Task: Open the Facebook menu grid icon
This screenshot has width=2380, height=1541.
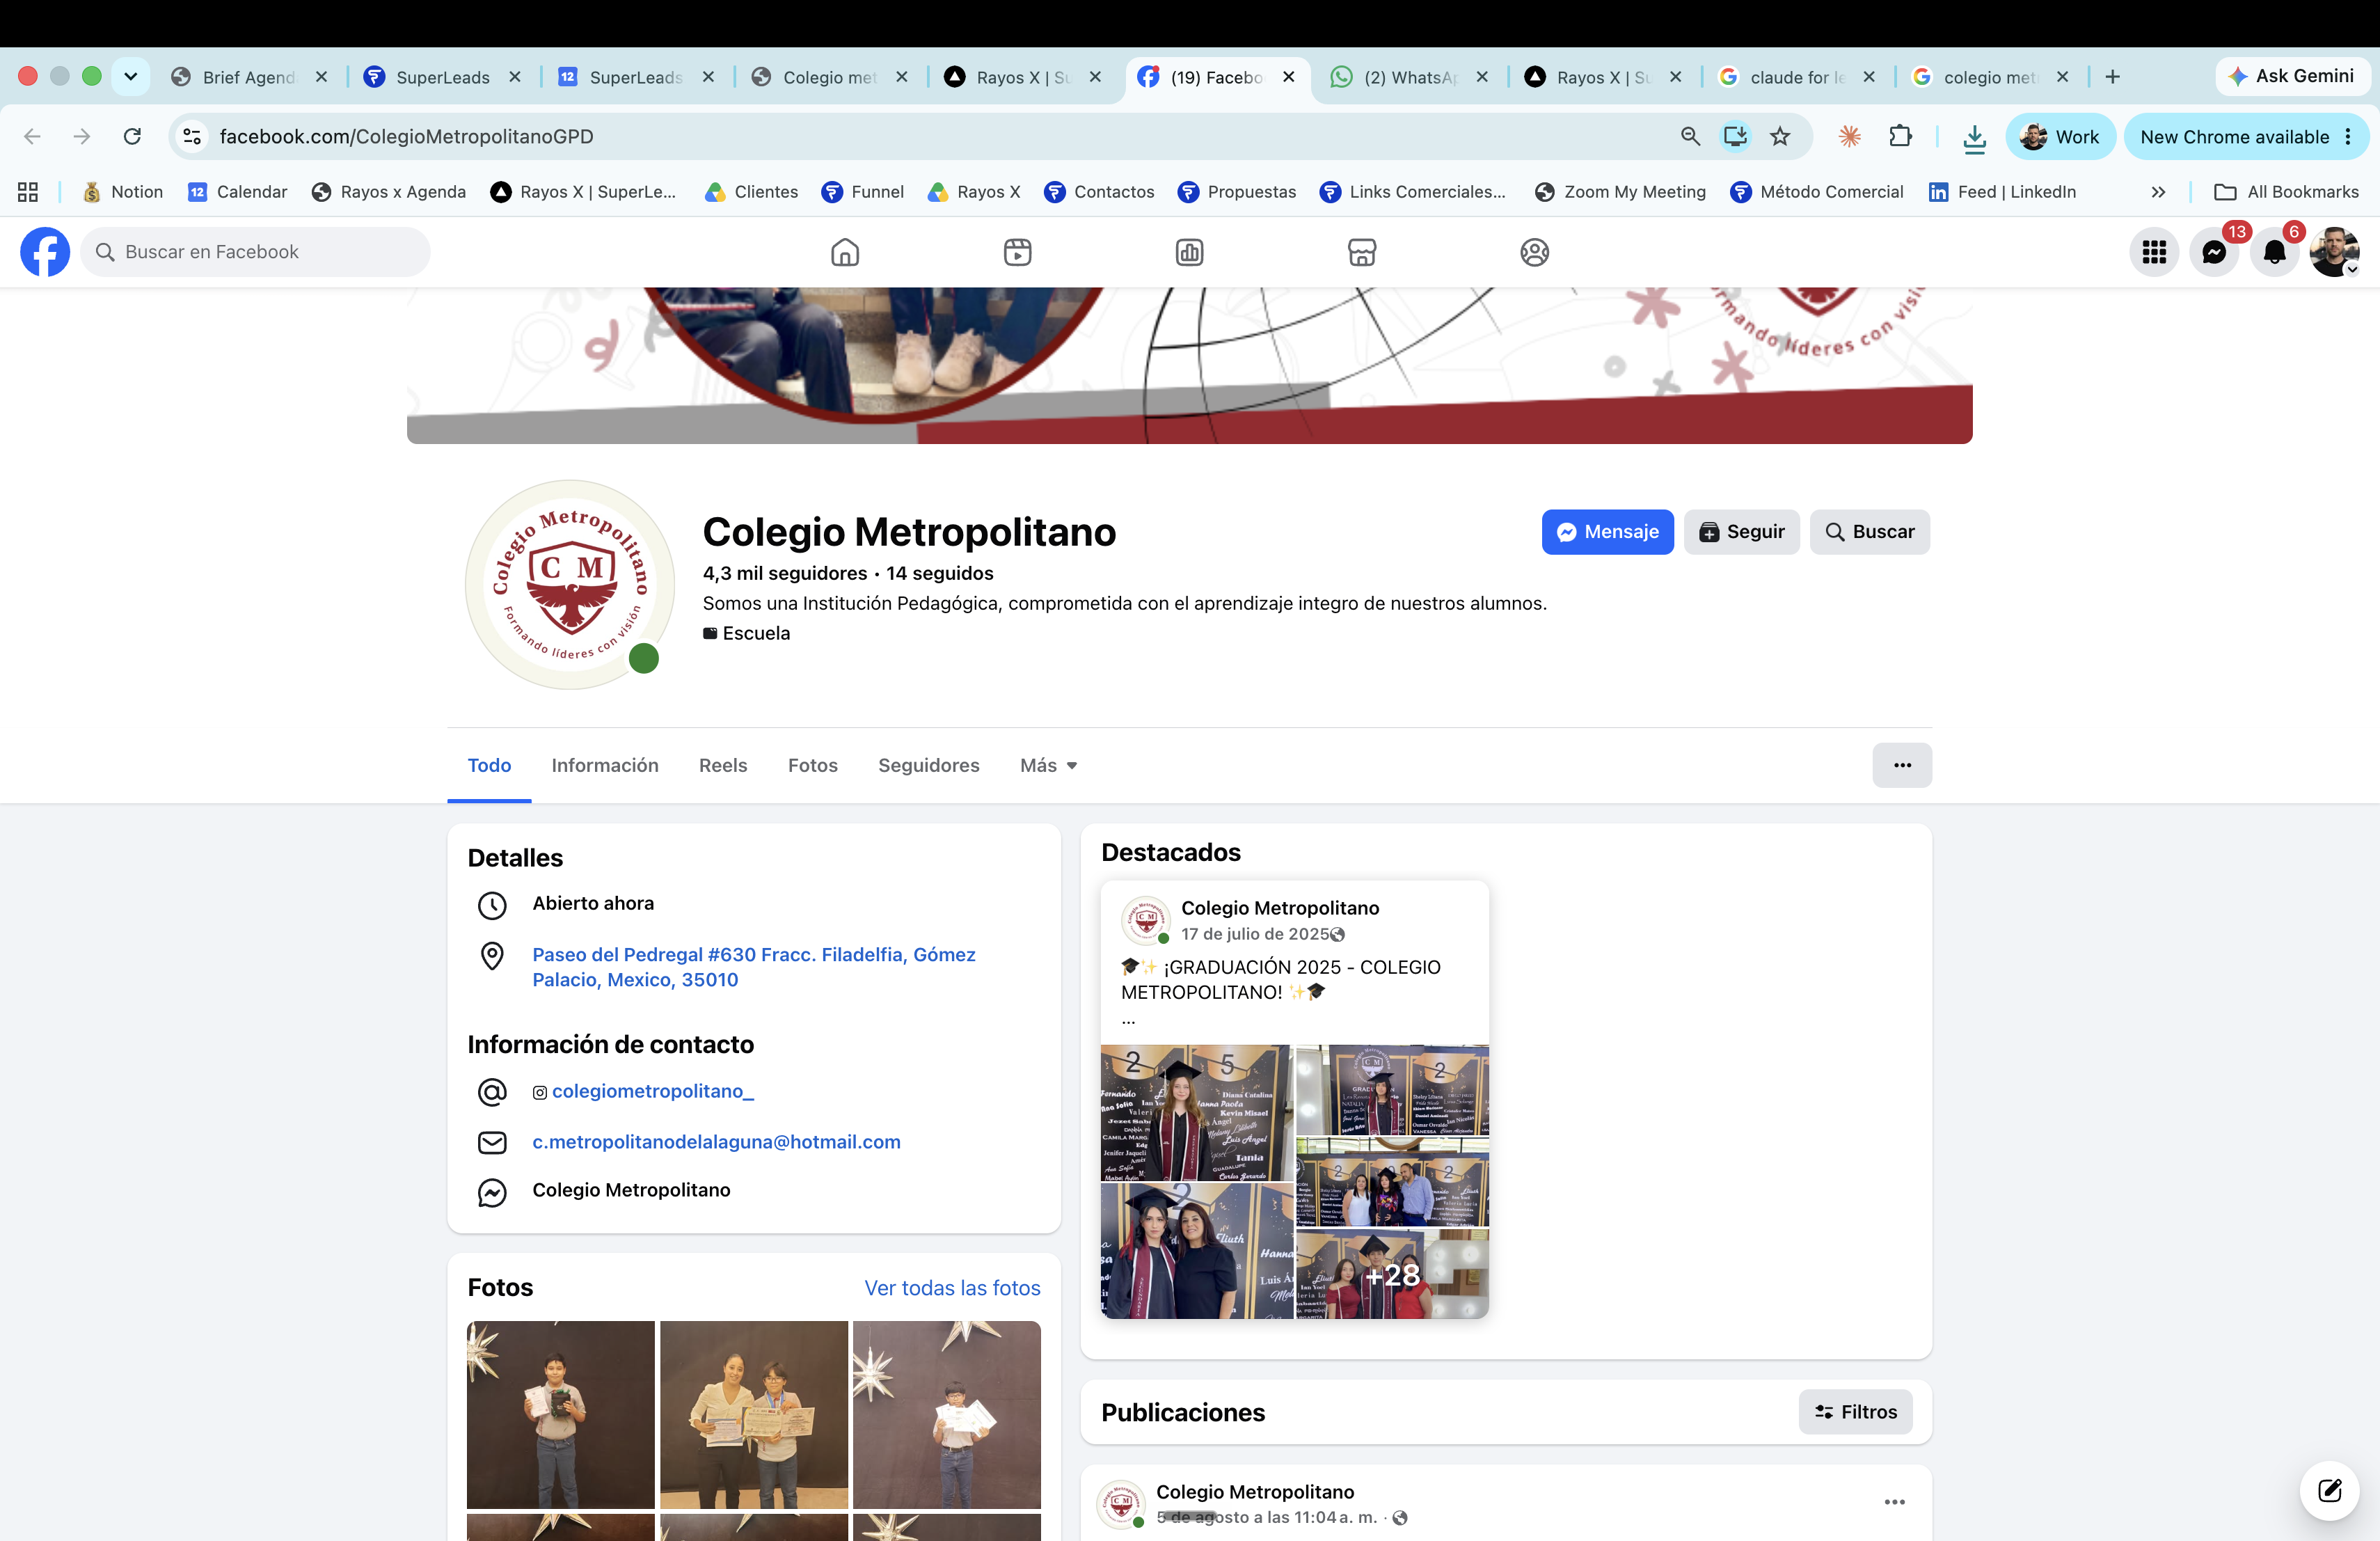Action: 2154,252
